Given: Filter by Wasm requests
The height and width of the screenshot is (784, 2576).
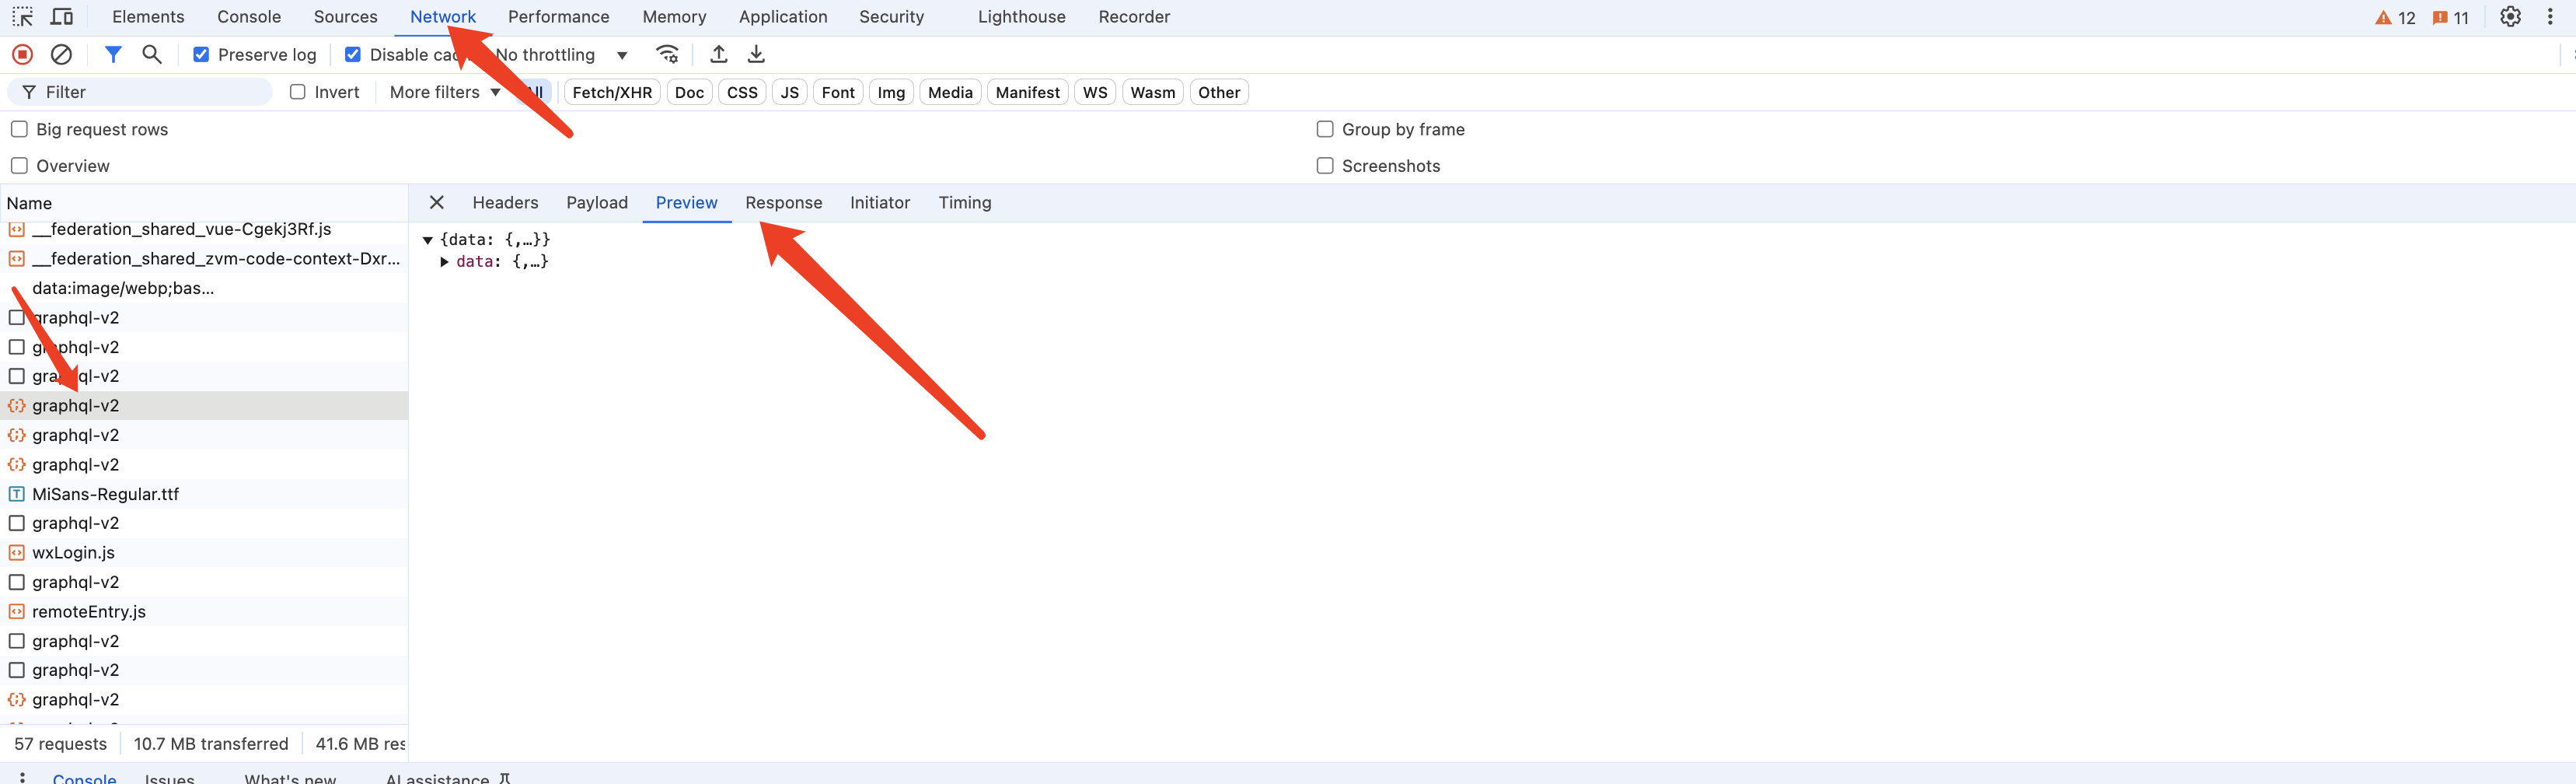Looking at the screenshot, I should pyautogui.click(x=1153, y=92).
